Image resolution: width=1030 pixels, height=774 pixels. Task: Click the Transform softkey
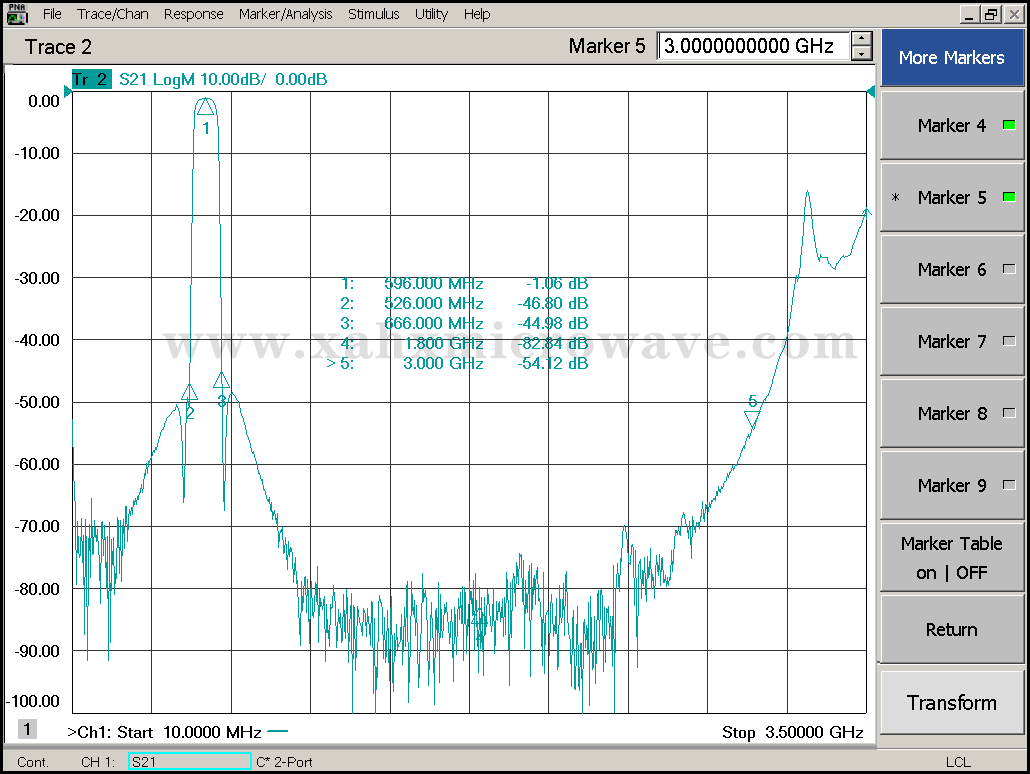[951, 702]
